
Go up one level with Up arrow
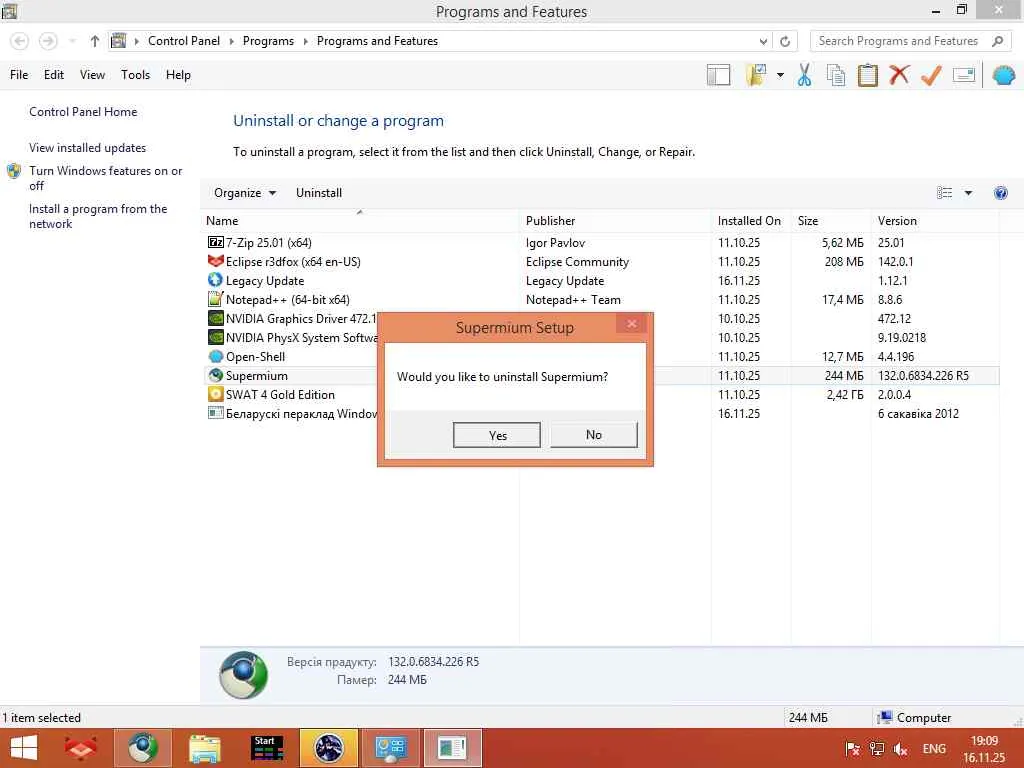click(x=95, y=41)
